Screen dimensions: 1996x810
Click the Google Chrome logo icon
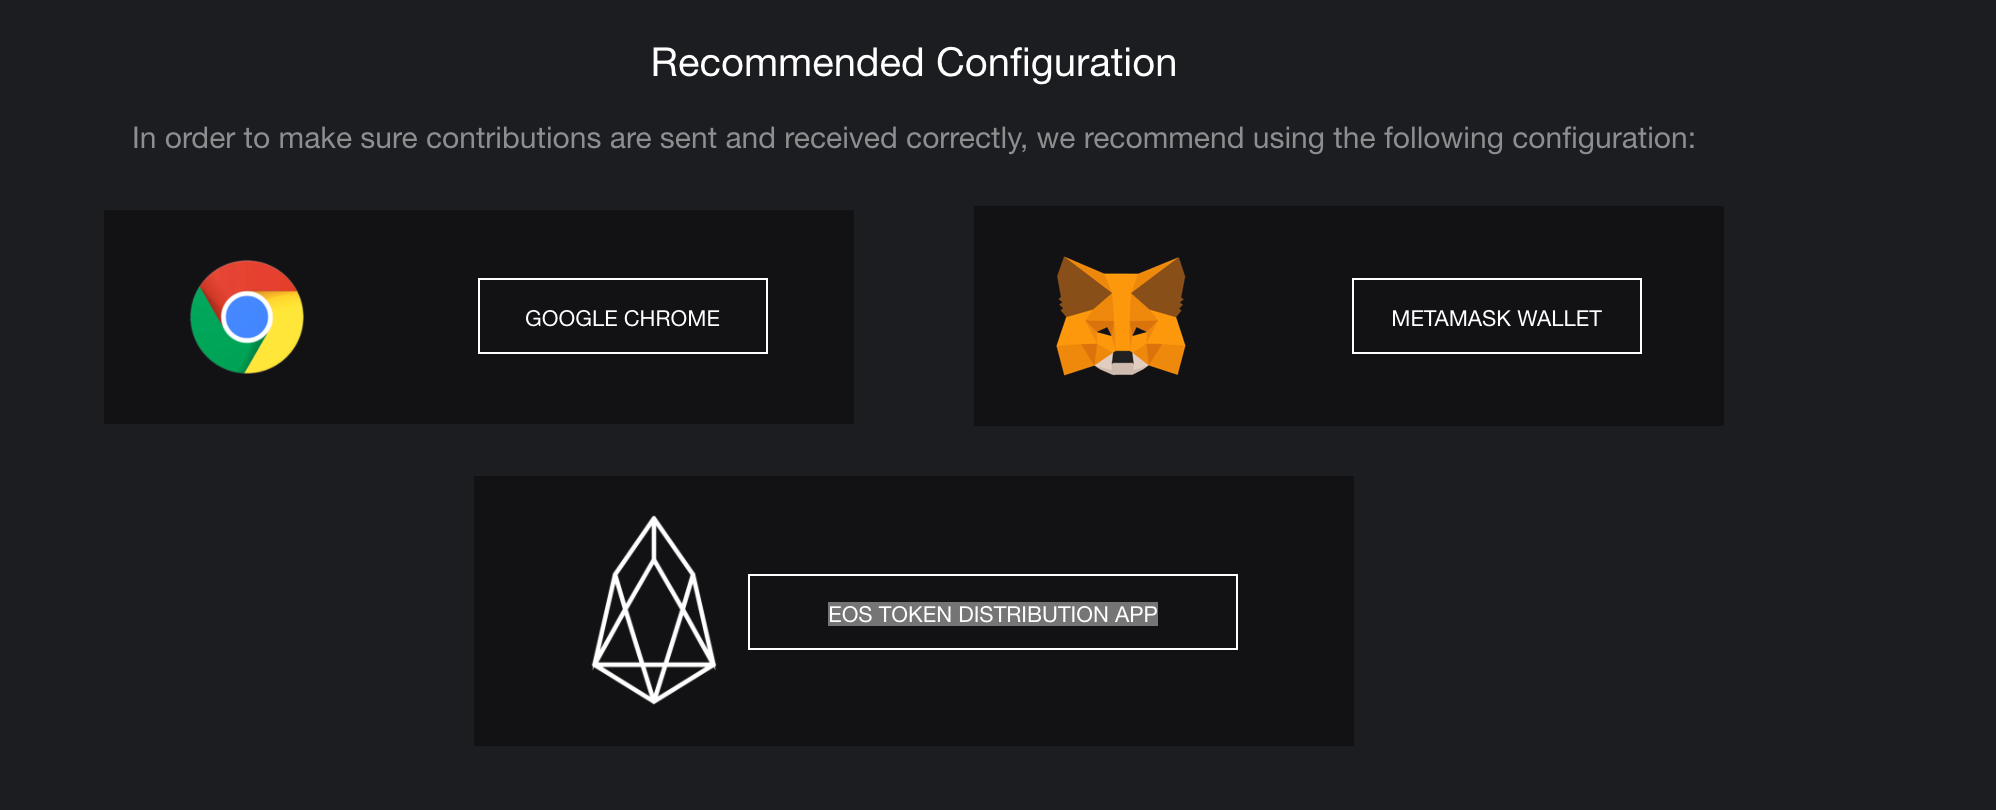[247, 317]
